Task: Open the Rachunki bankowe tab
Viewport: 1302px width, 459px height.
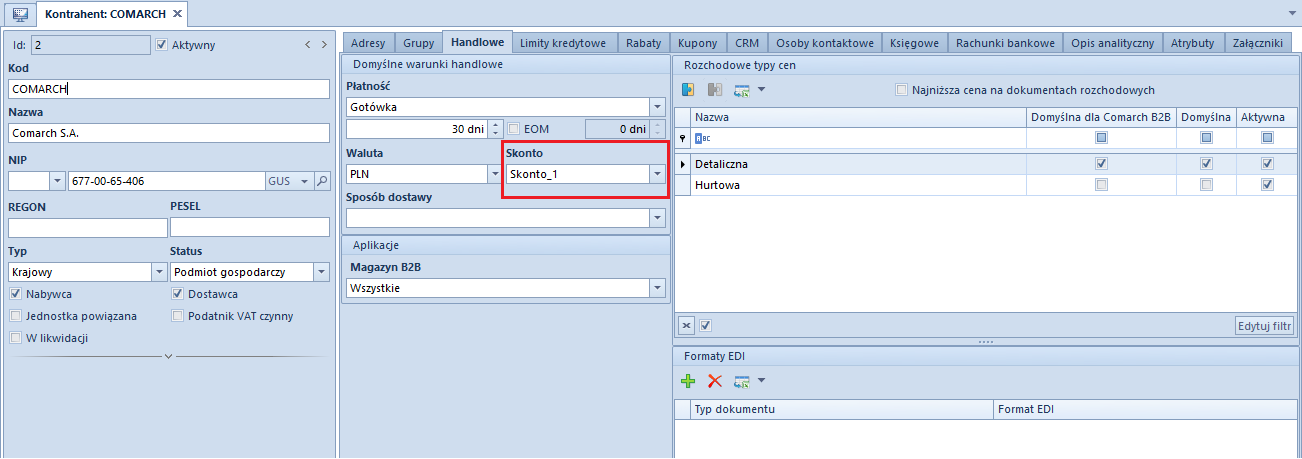Action: pos(1005,43)
